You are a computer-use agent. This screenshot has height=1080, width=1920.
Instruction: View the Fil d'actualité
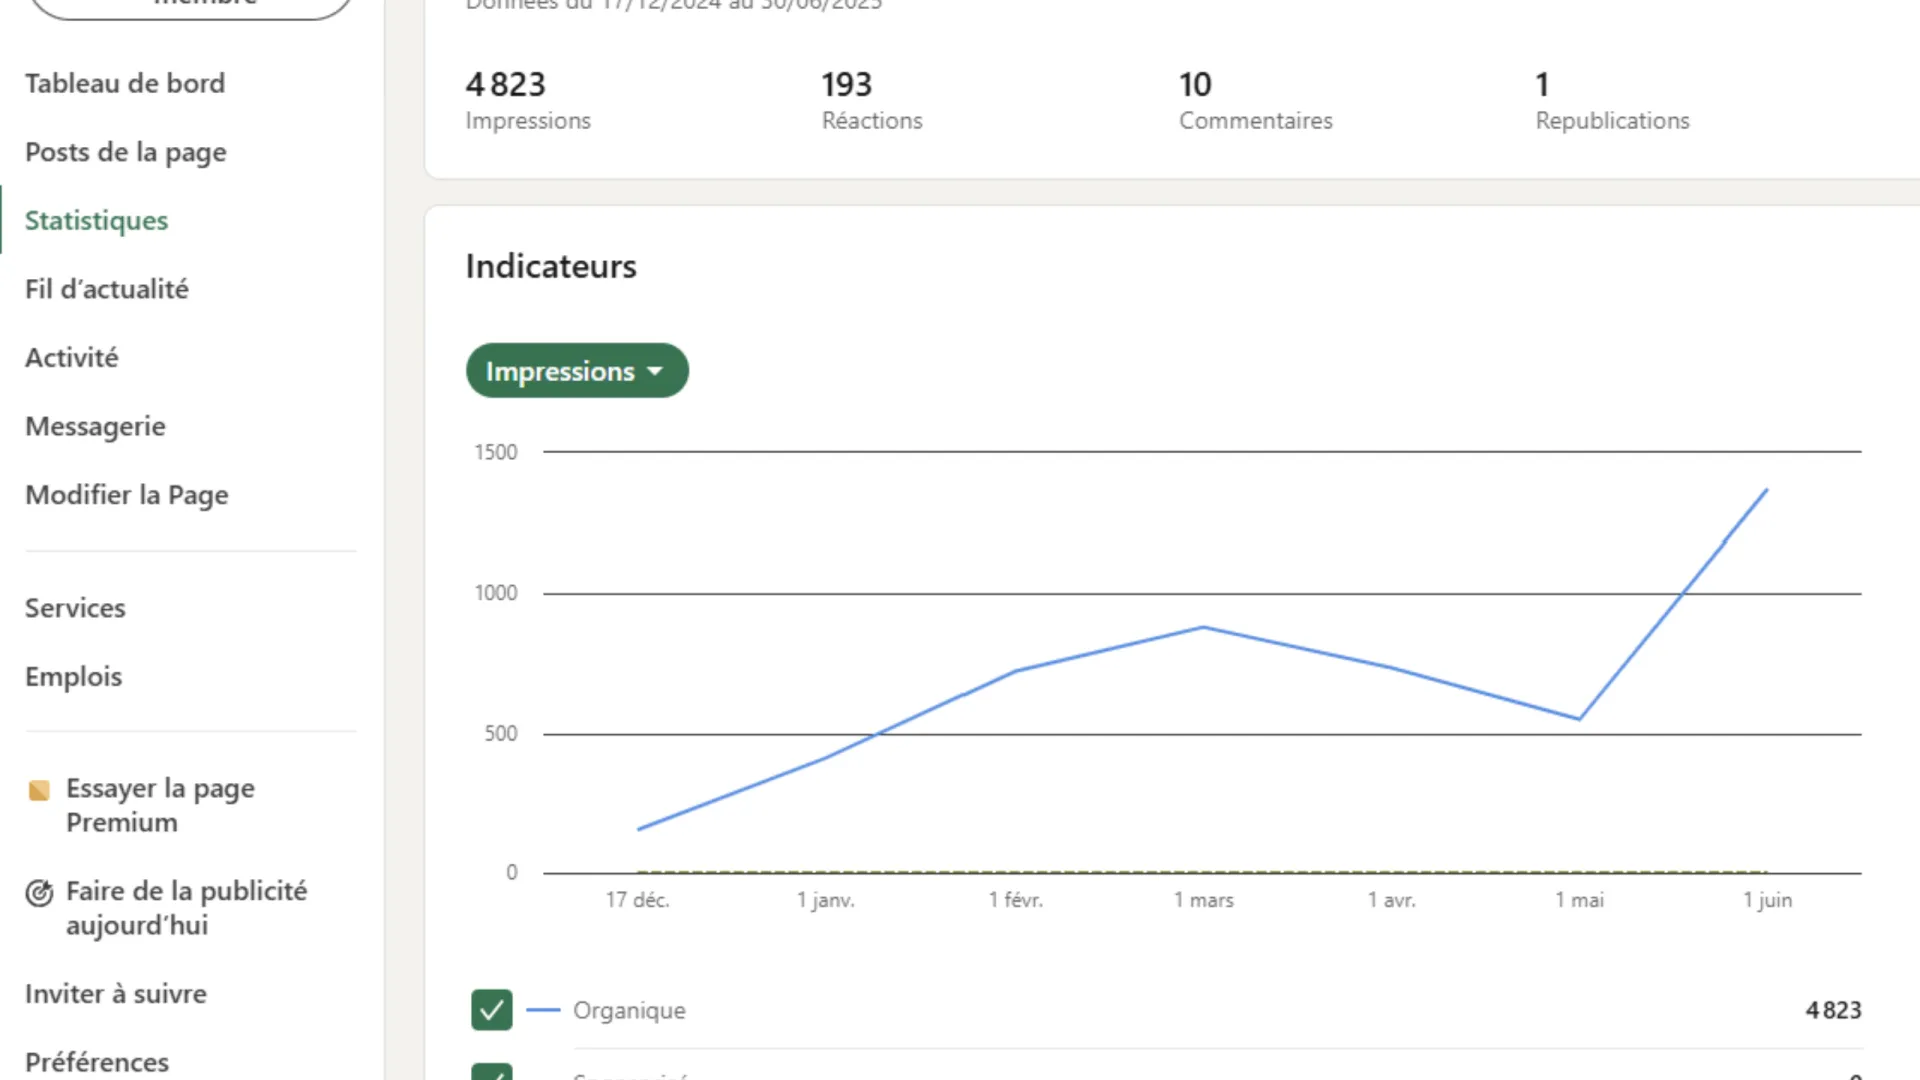pyautogui.click(x=107, y=289)
